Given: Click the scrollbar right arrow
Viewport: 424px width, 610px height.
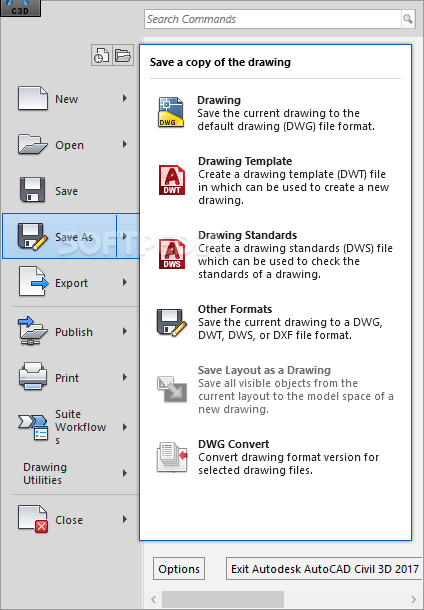Looking at the screenshot, I should pyautogui.click(x=413, y=599).
